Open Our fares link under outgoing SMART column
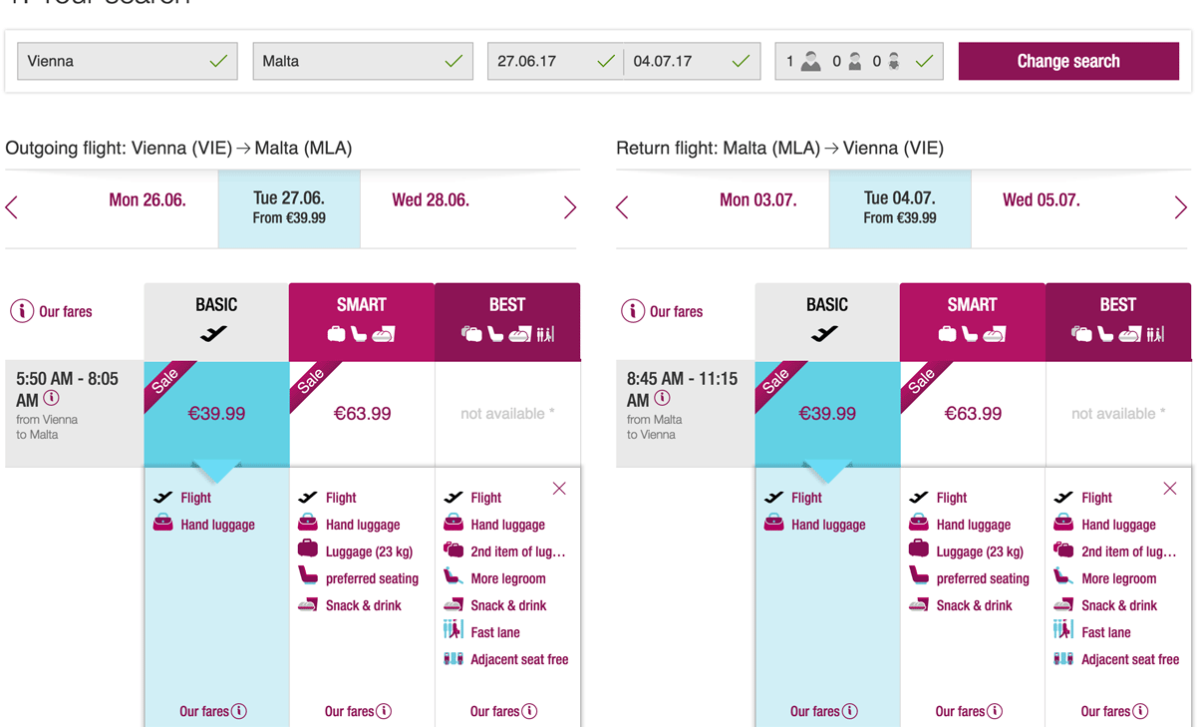The height and width of the screenshot is (727, 1200). [x=357, y=711]
